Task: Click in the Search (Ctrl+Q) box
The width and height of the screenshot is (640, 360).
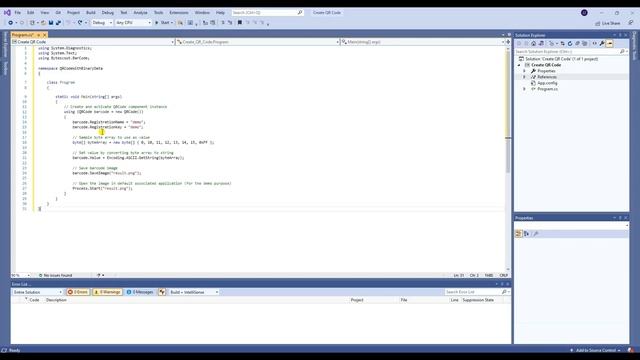Action: (267, 13)
